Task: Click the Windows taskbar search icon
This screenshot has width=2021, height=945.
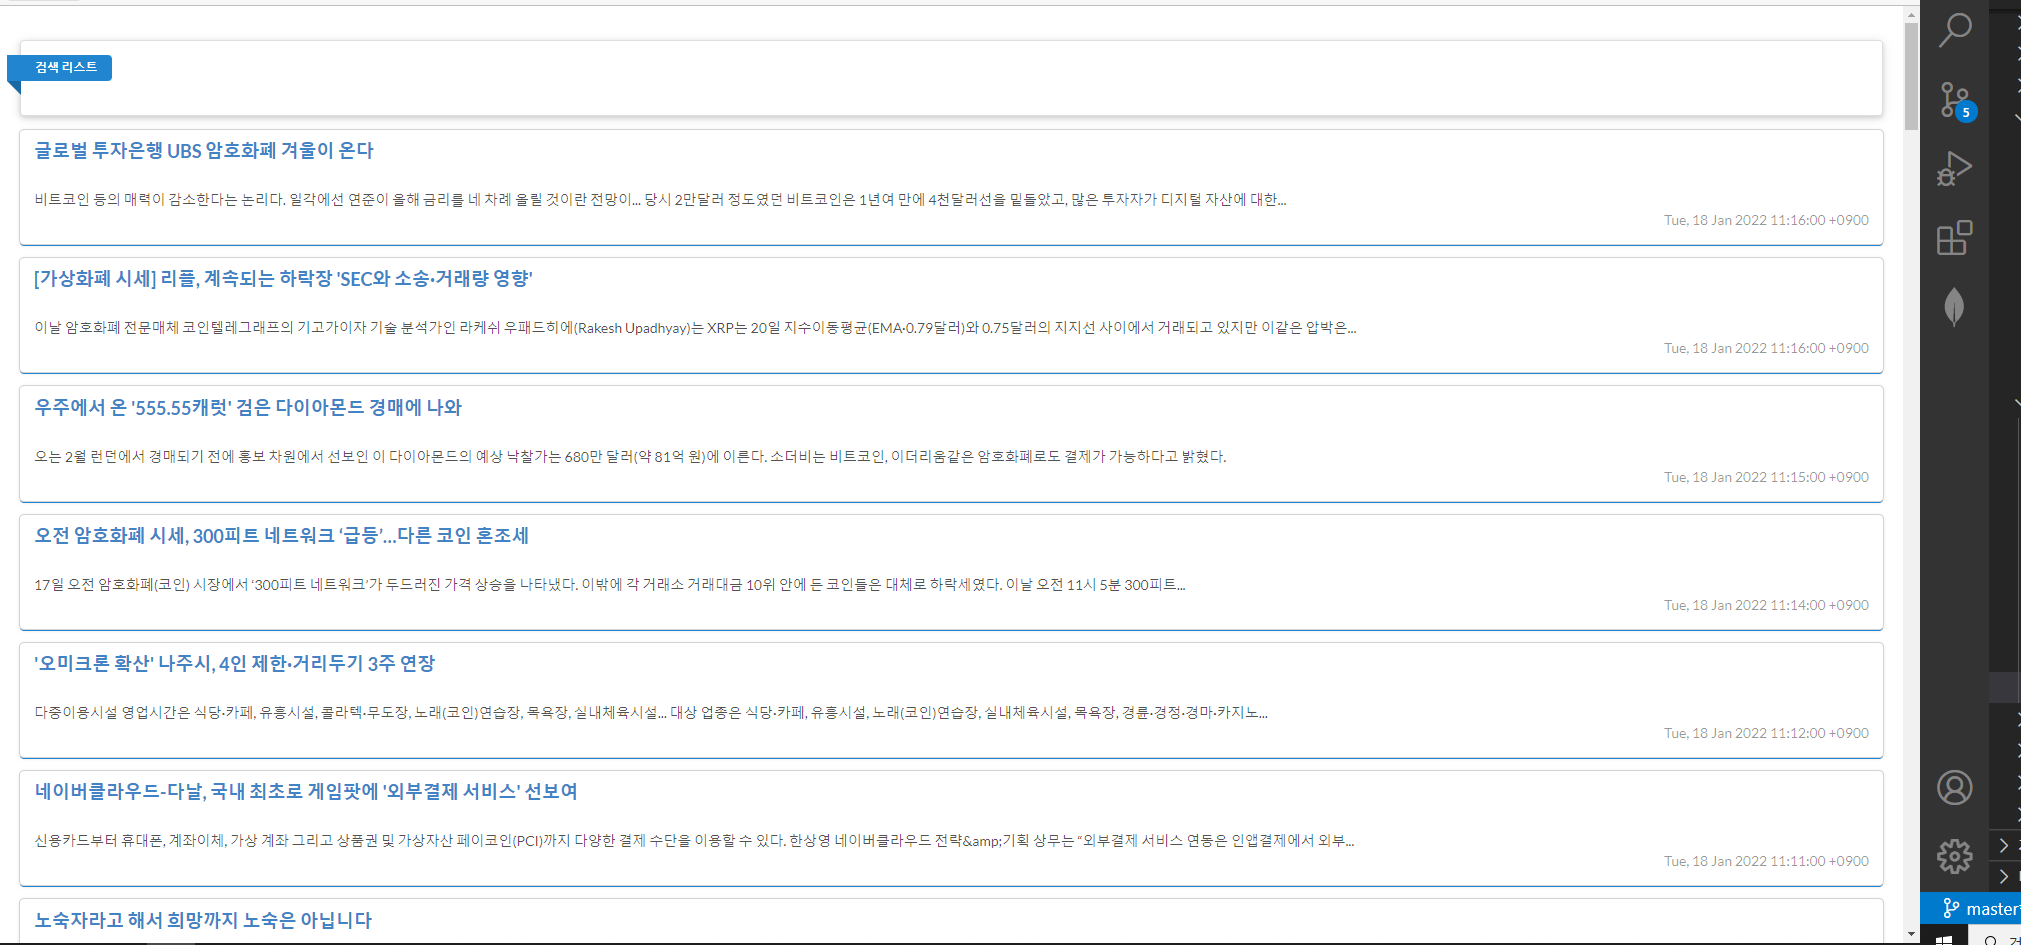Action: pyautogui.click(x=1991, y=940)
